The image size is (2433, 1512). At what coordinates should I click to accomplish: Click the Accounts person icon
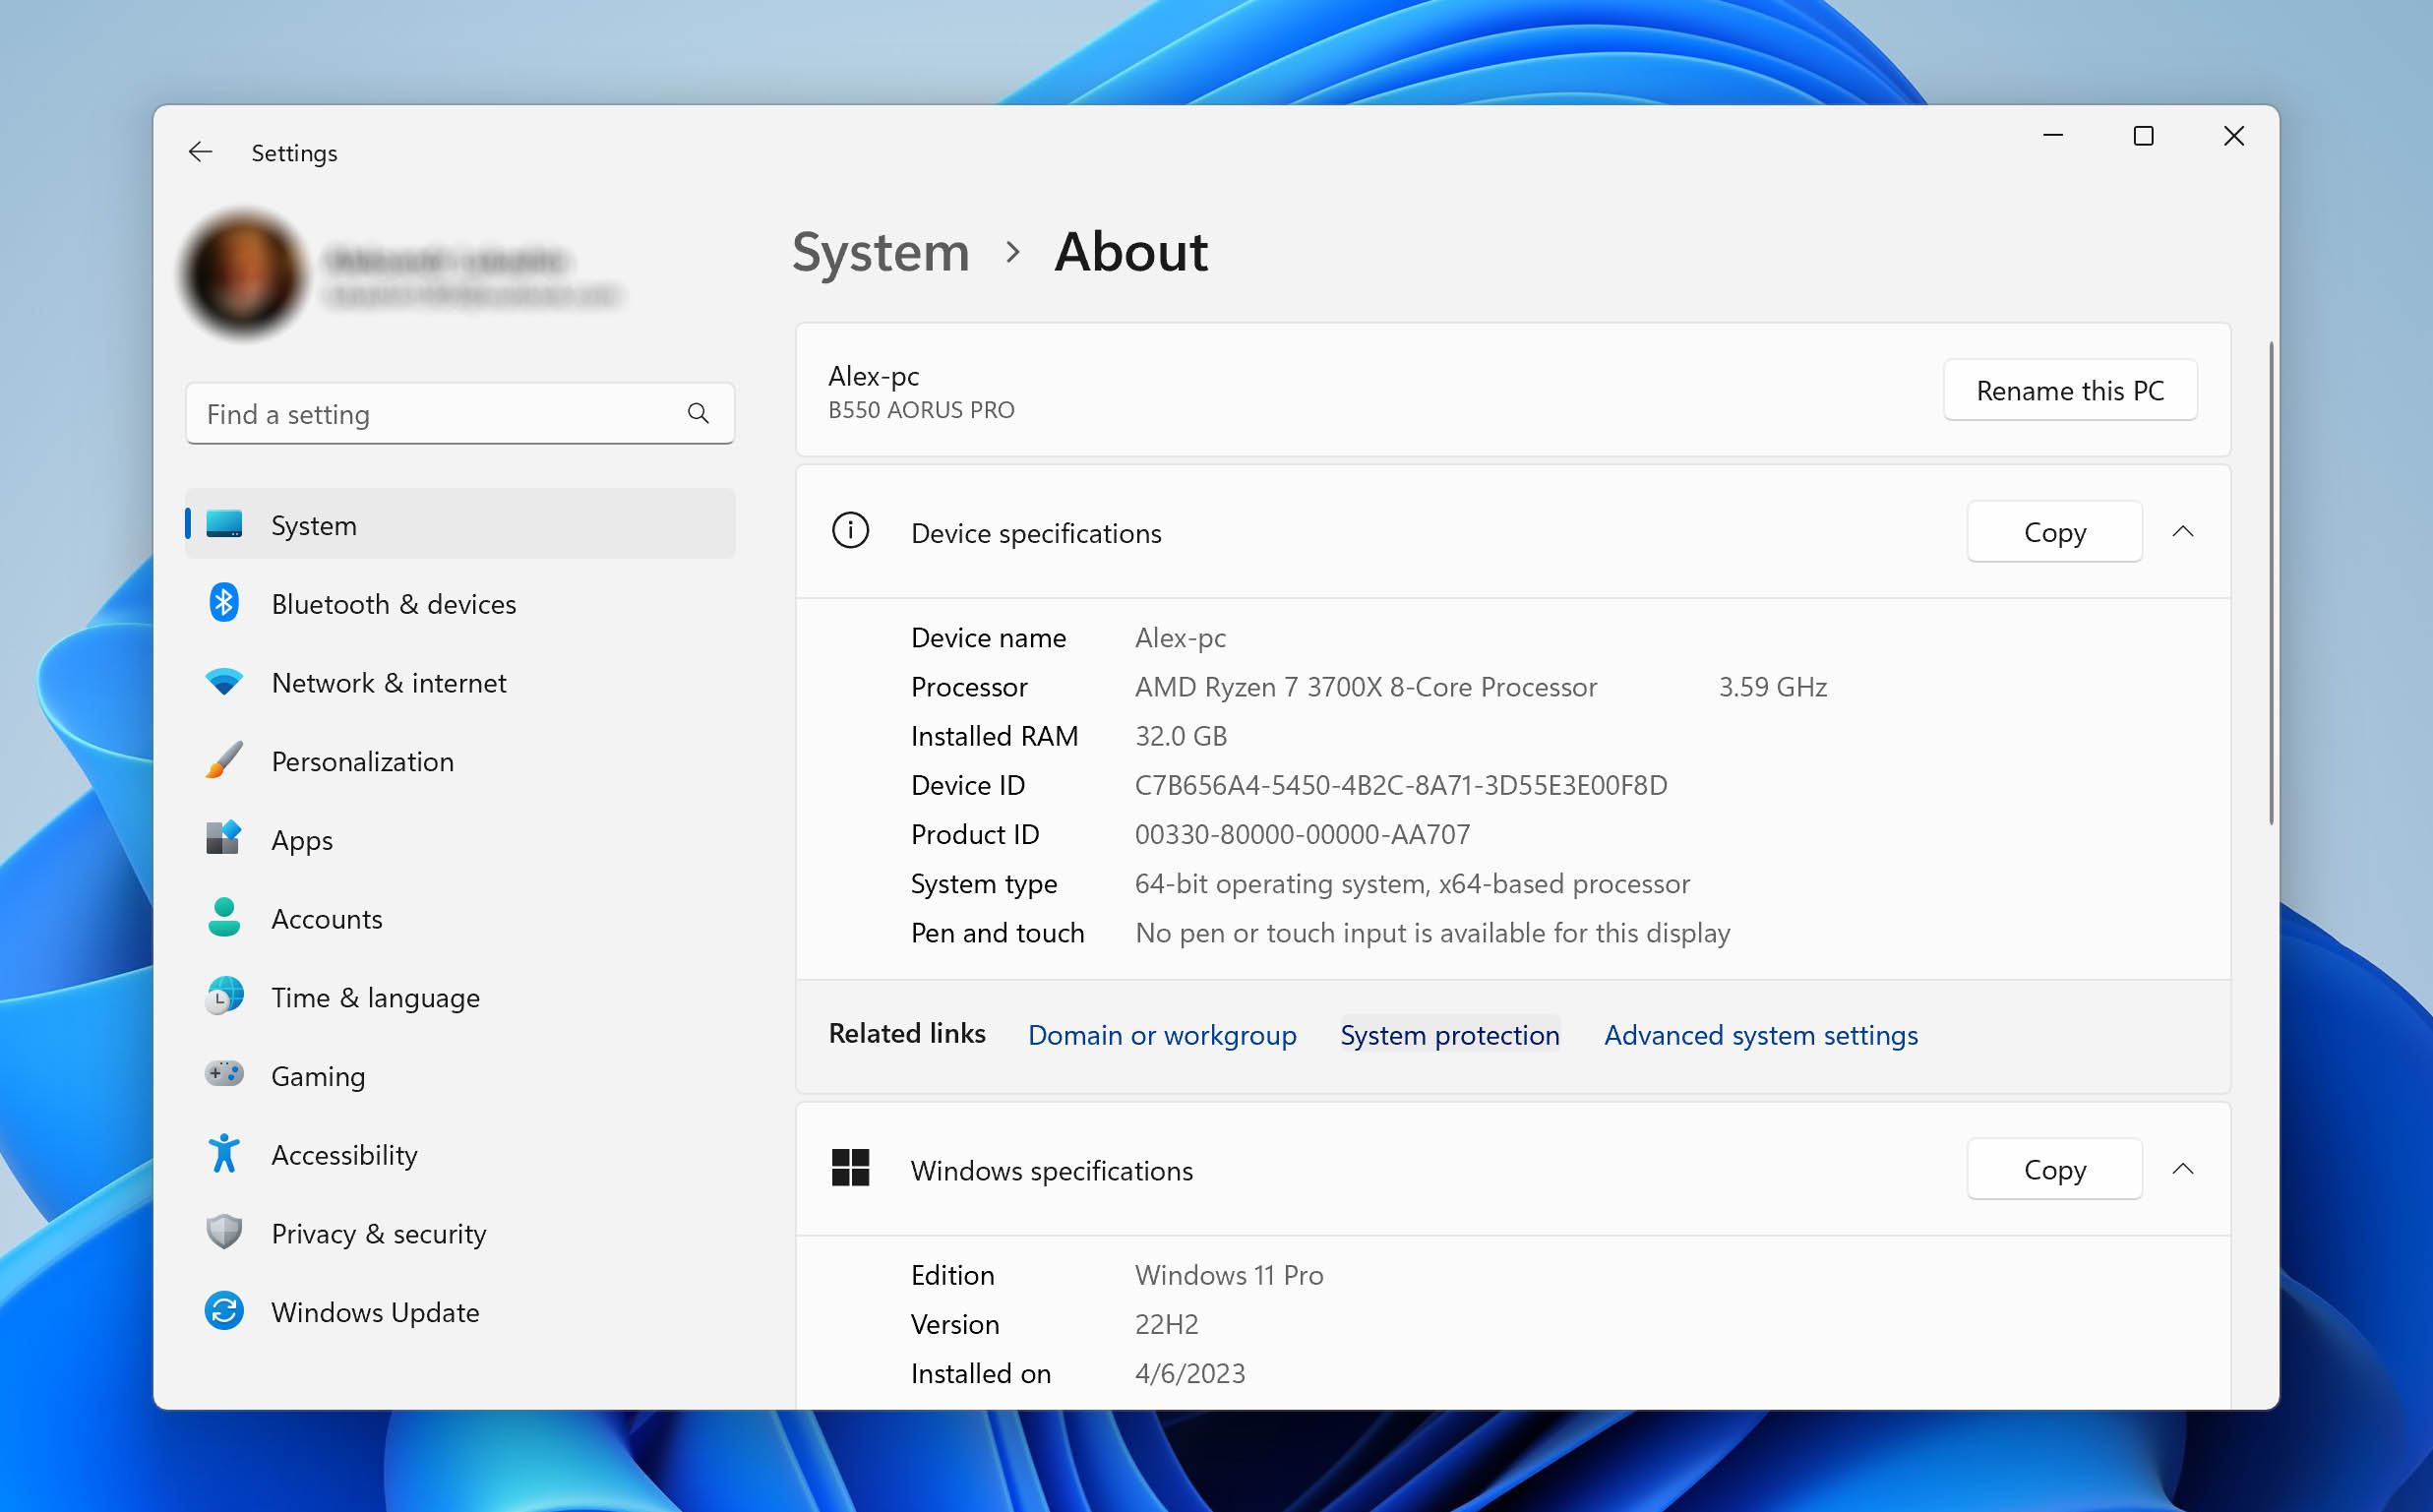(224, 917)
